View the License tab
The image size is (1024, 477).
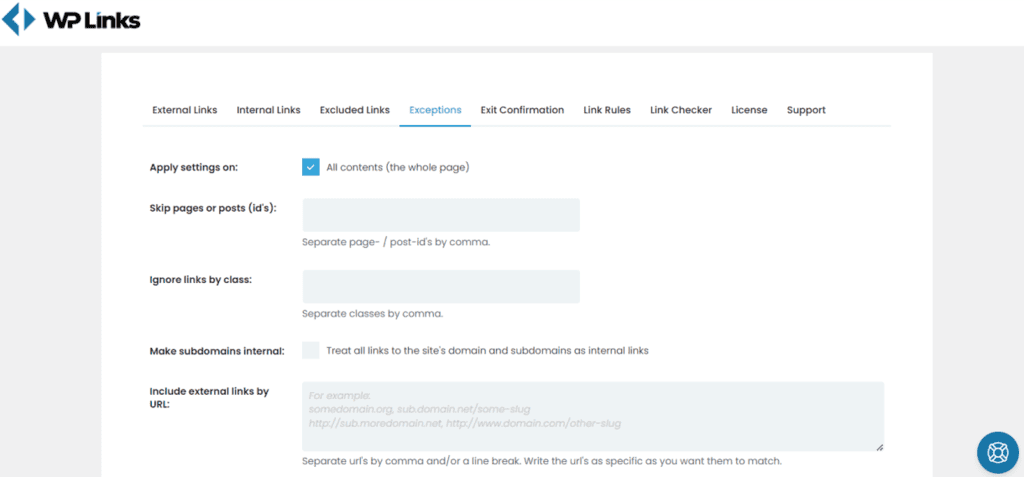(x=749, y=110)
